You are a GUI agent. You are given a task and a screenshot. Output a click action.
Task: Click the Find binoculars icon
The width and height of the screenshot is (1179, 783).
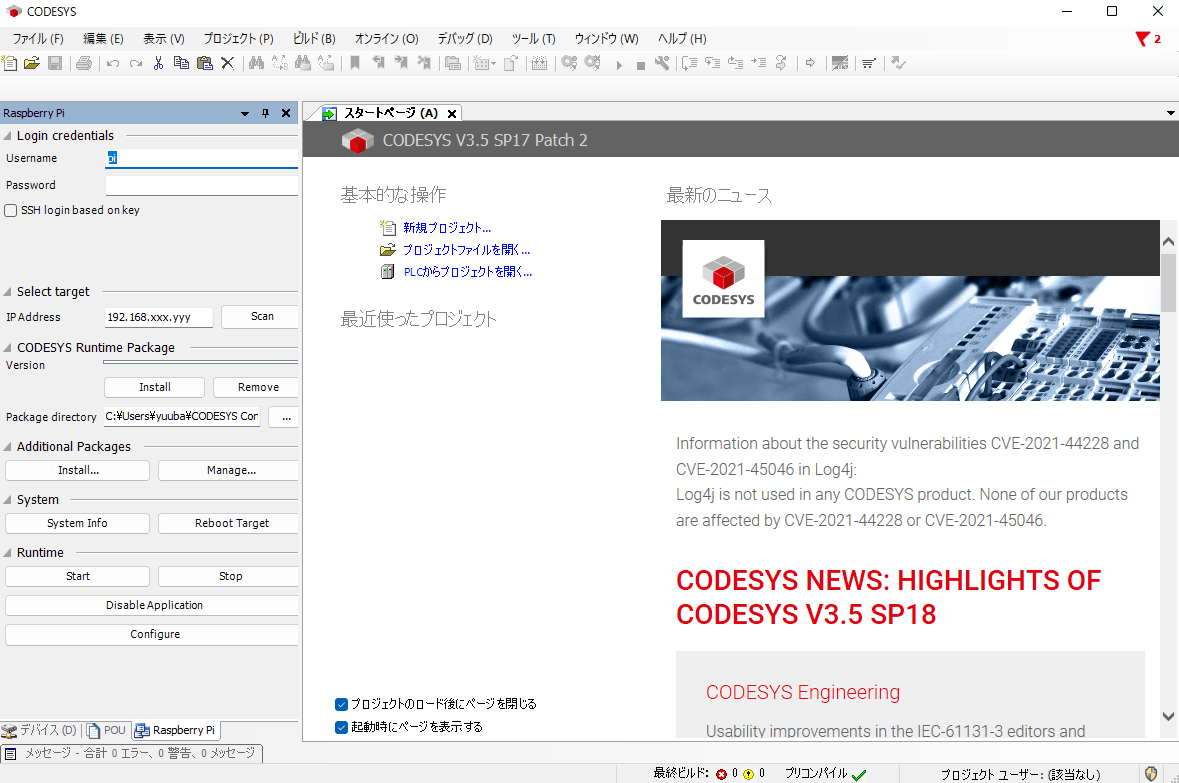tap(256, 63)
